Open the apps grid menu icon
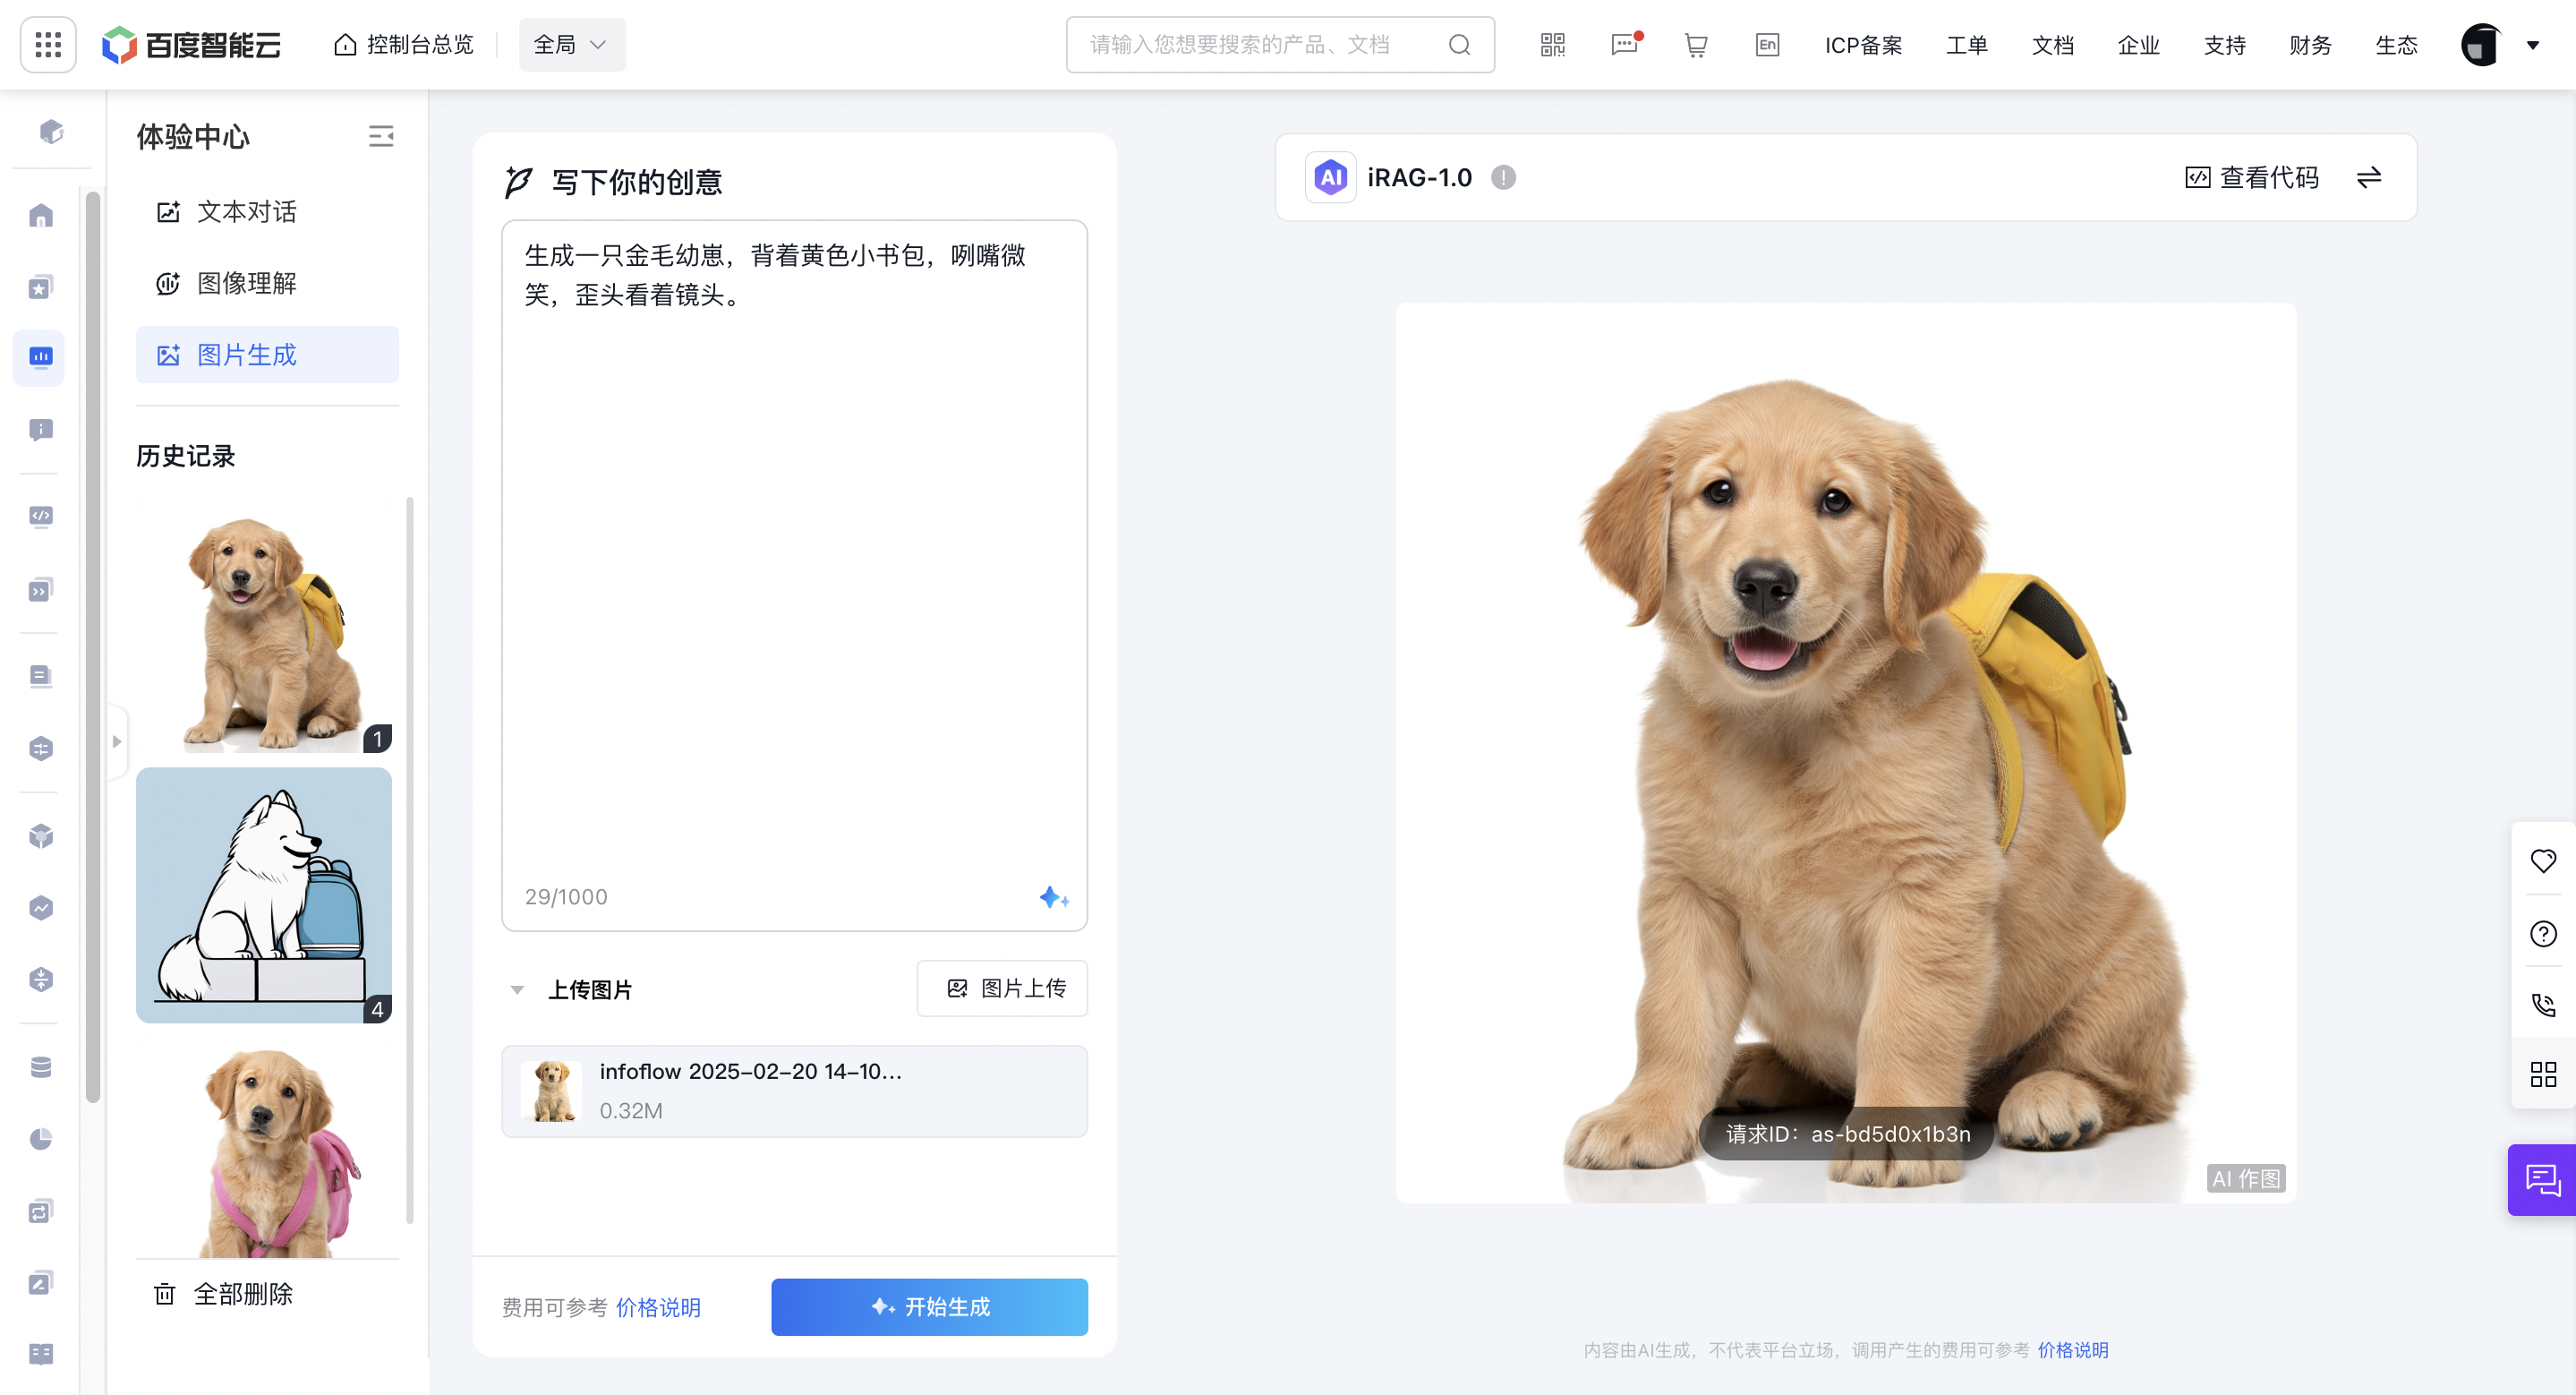Image resolution: width=2576 pixels, height=1395 pixels. tap(48, 44)
